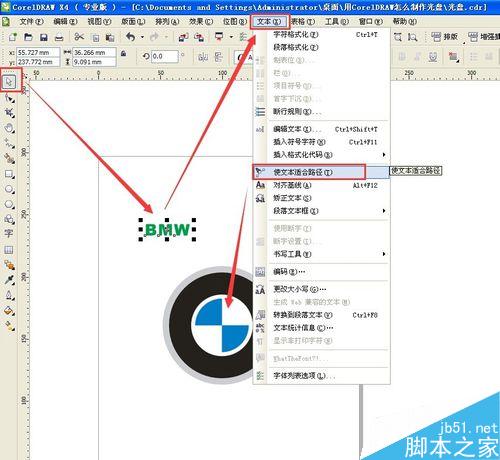
Task: Open the application launcher dropdown arrow
Action: 231,37
